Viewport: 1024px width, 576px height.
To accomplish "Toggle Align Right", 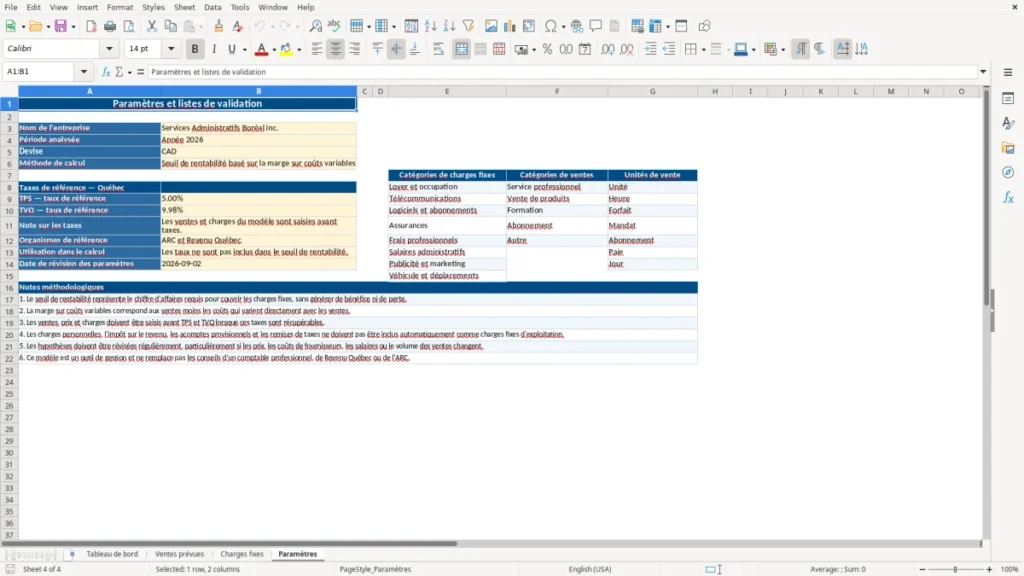I will coord(355,49).
